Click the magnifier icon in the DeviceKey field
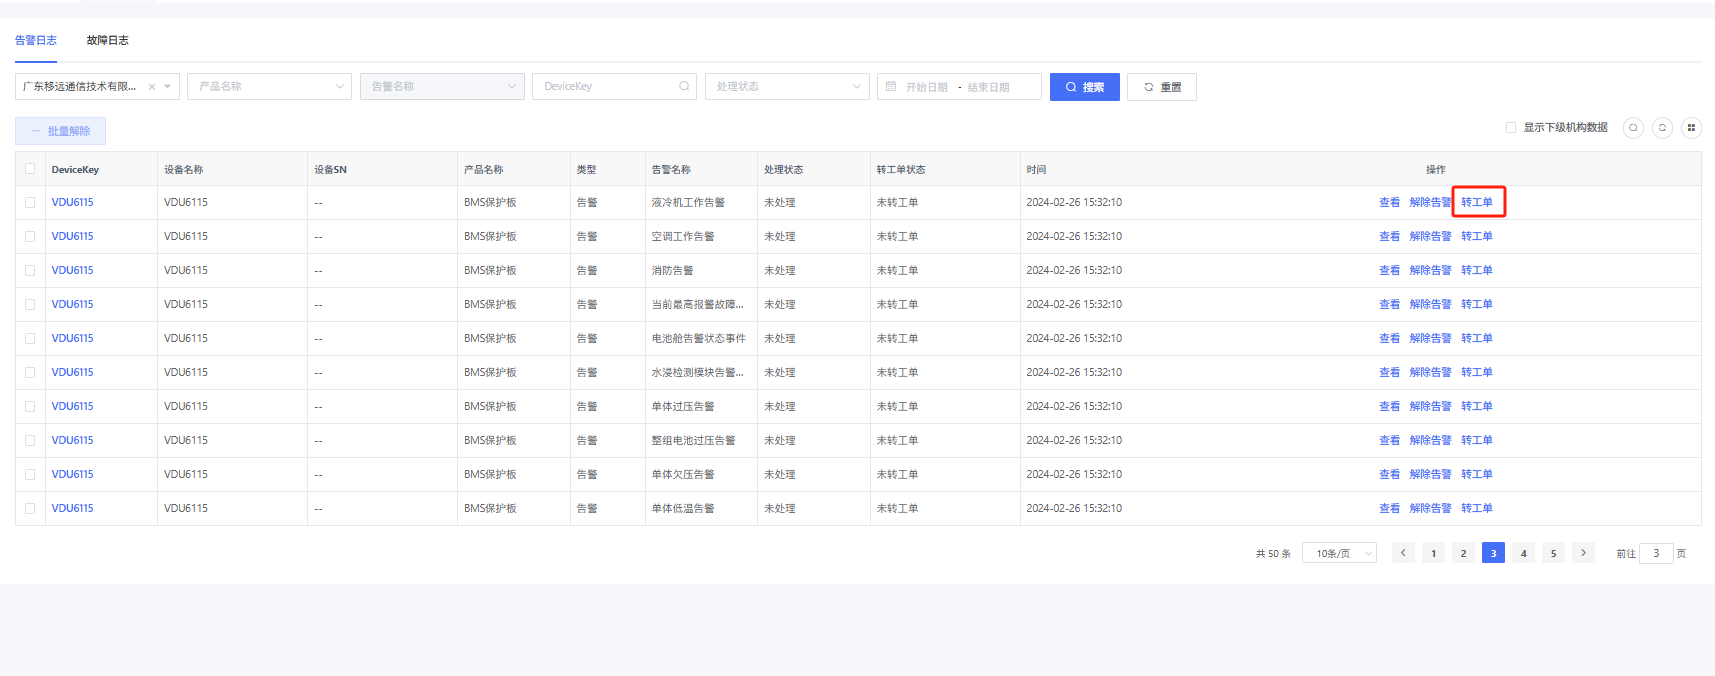The height and width of the screenshot is (676, 1715). [x=684, y=87]
